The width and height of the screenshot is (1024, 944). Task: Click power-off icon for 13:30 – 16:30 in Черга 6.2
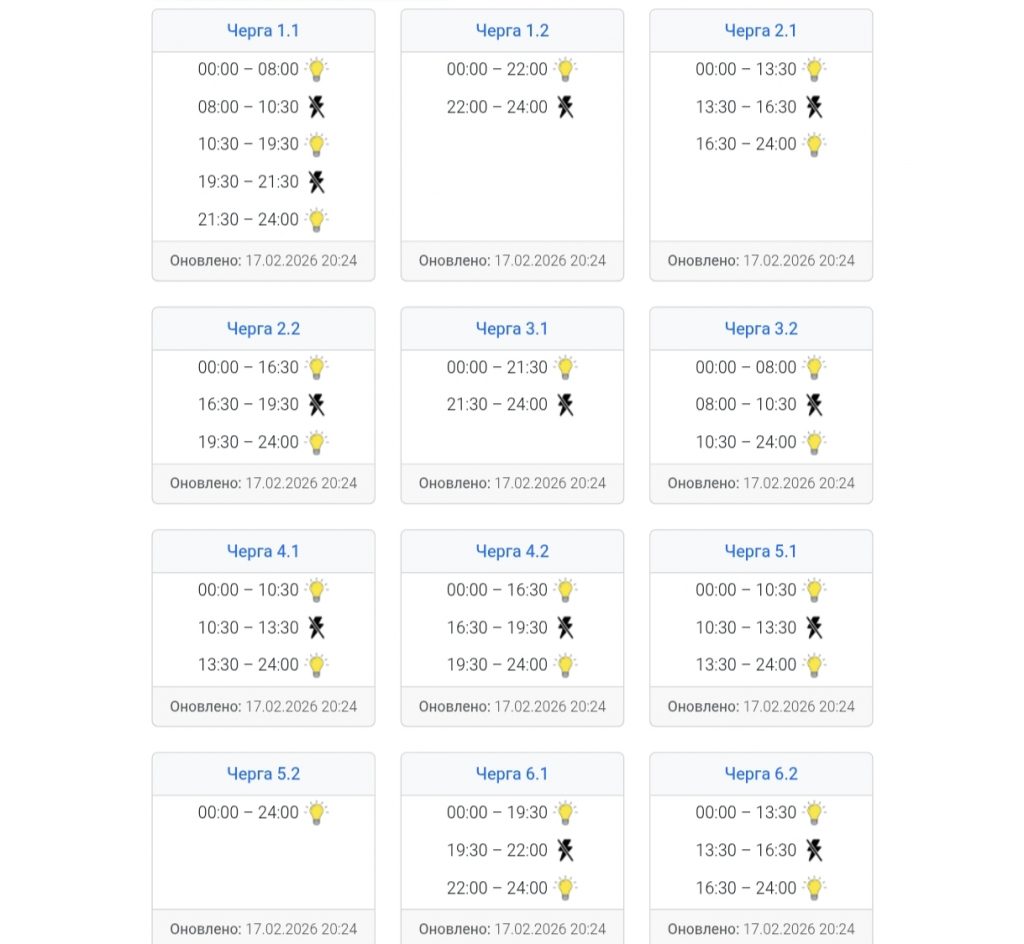814,850
